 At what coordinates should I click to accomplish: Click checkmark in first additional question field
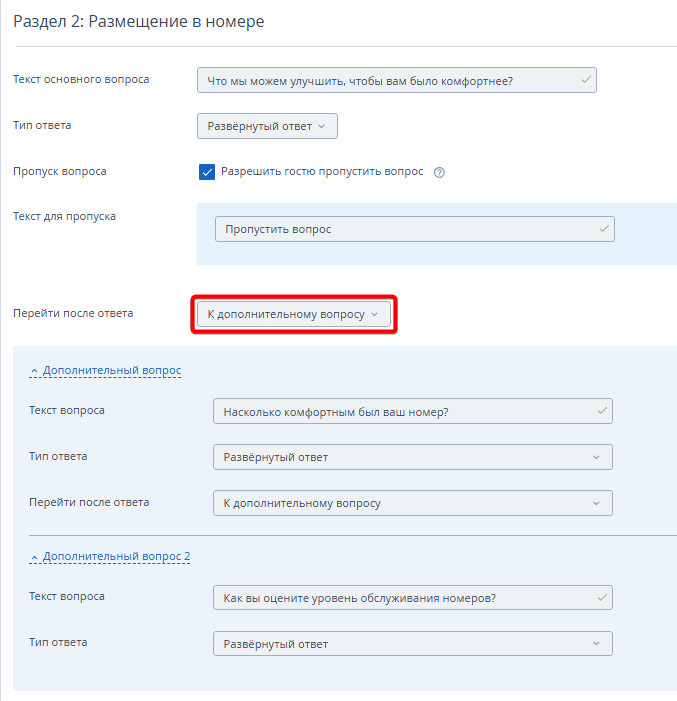(602, 411)
